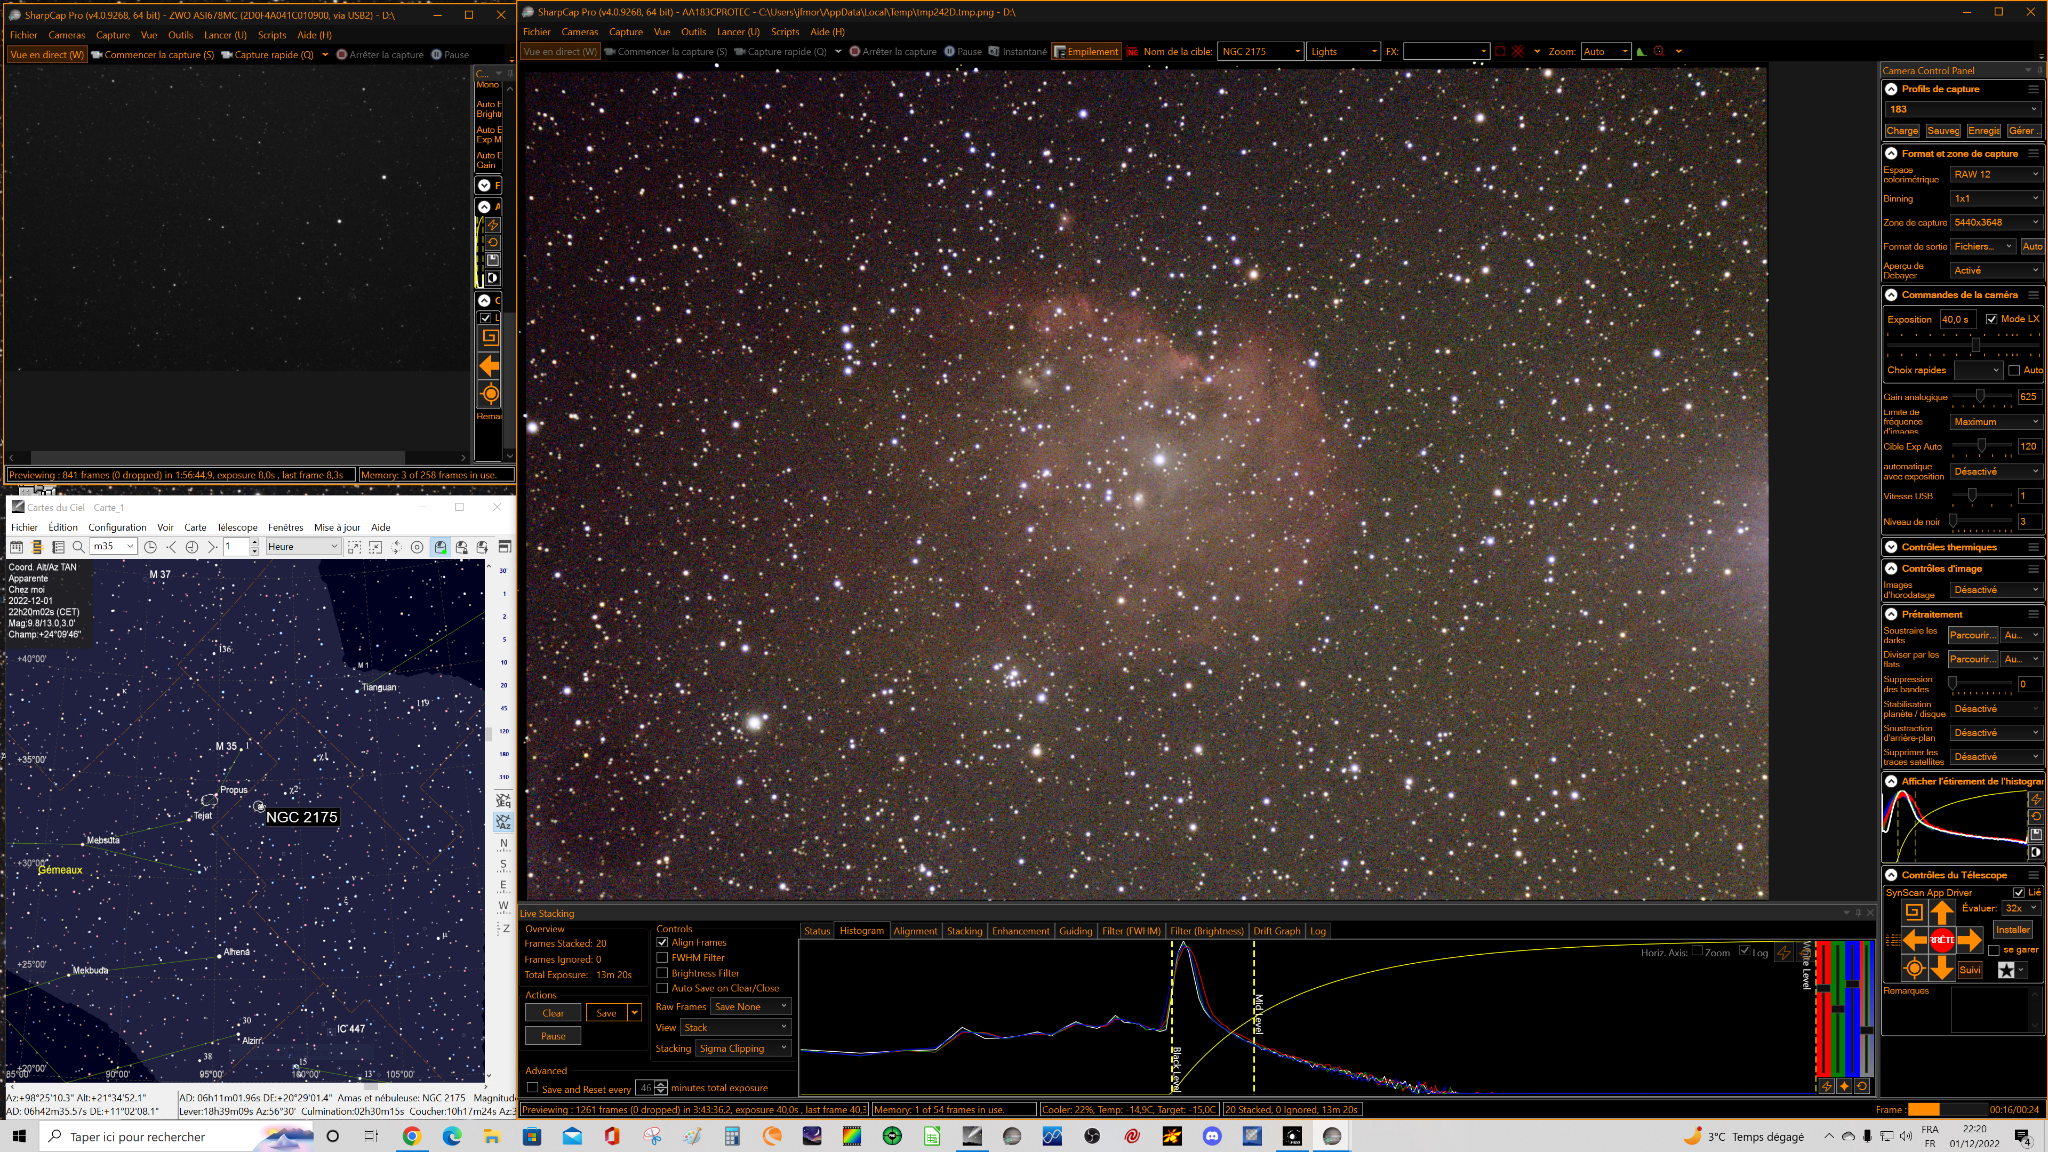Screen dimensions: 2048x1152
Task: Open the NGC 2175 target name dropdown
Action: click(x=1260, y=52)
